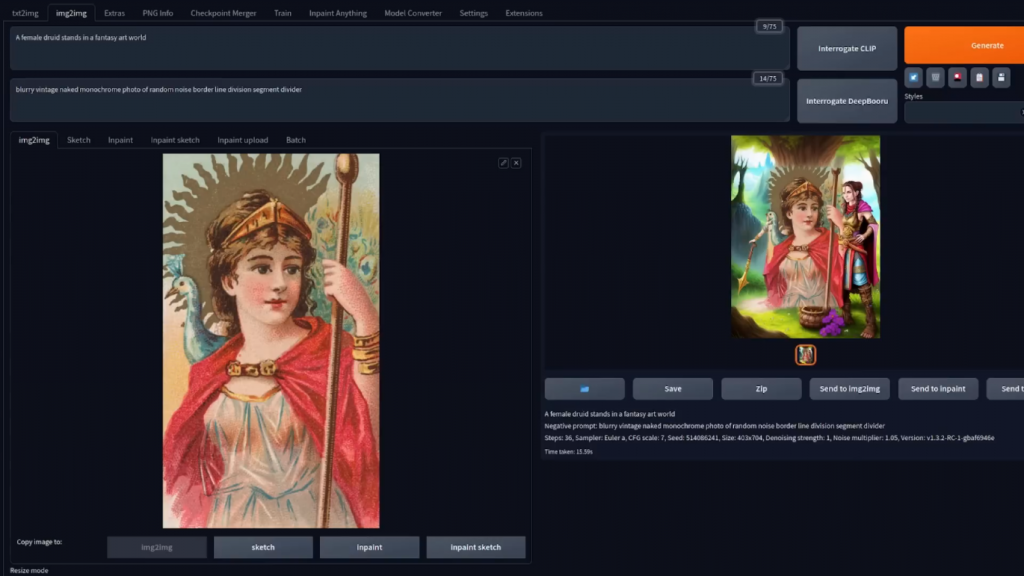Download the result with the Zip button
This screenshot has width=1024, height=576.
click(x=761, y=389)
